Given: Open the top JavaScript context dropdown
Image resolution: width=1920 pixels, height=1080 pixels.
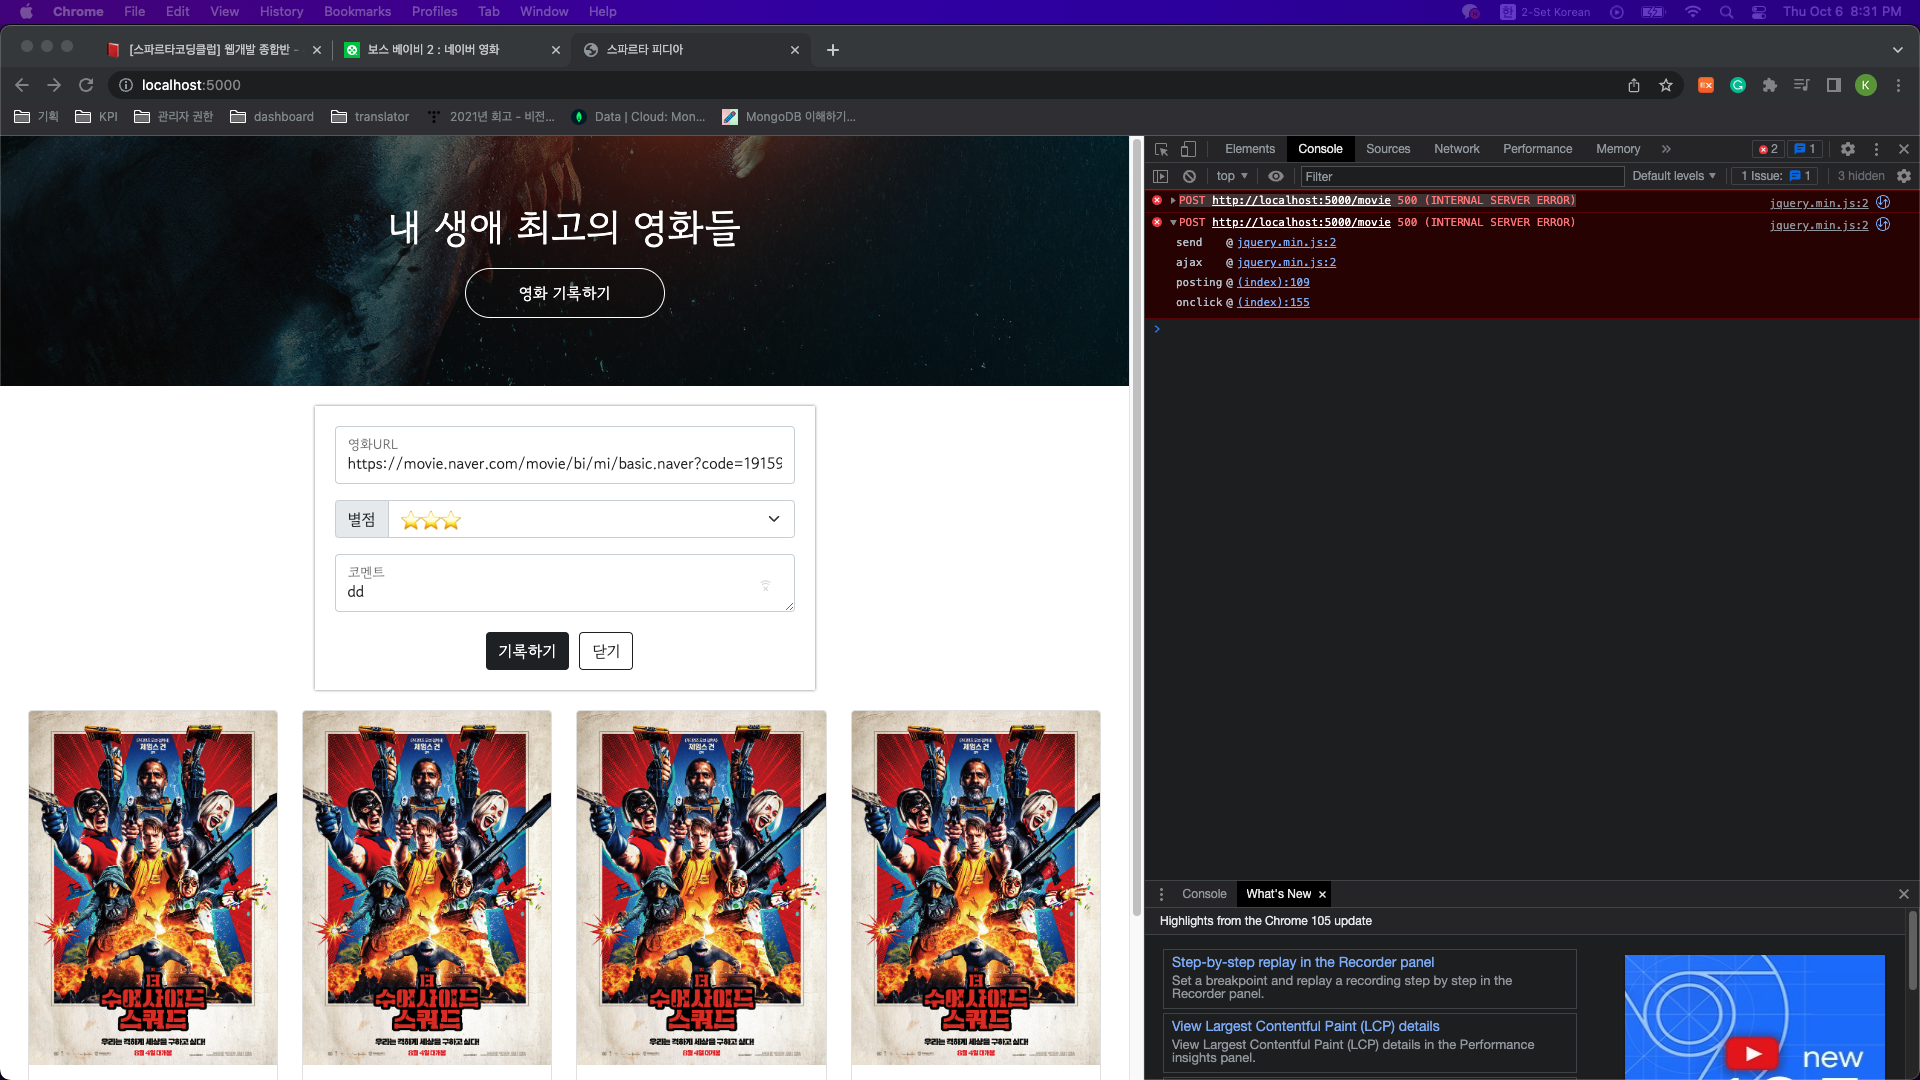Looking at the screenshot, I should click(1232, 176).
